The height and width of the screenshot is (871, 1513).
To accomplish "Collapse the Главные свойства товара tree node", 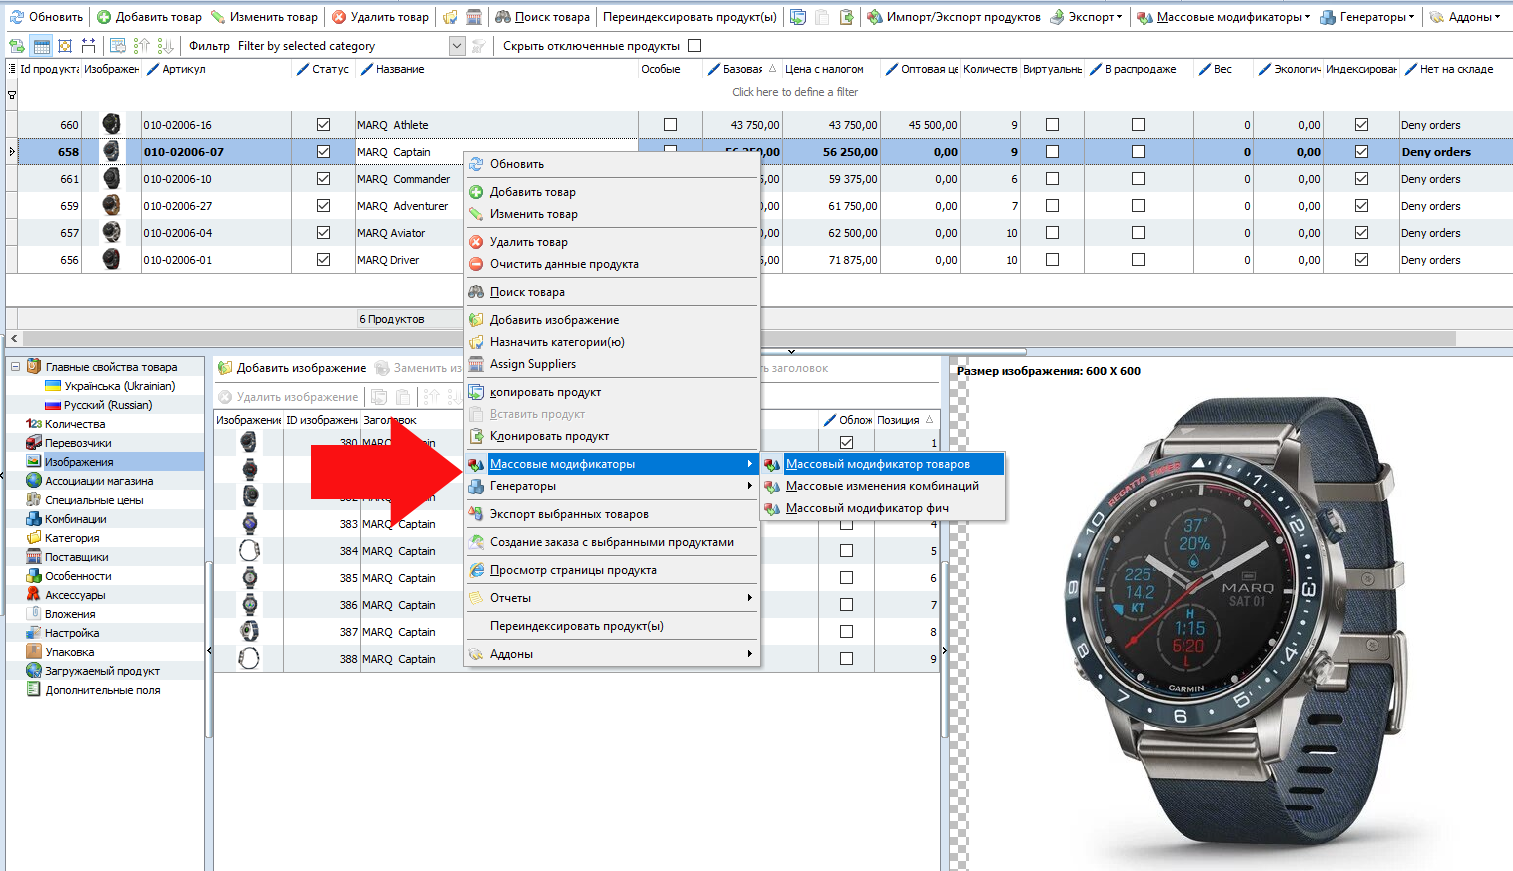I will click(15, 367).
